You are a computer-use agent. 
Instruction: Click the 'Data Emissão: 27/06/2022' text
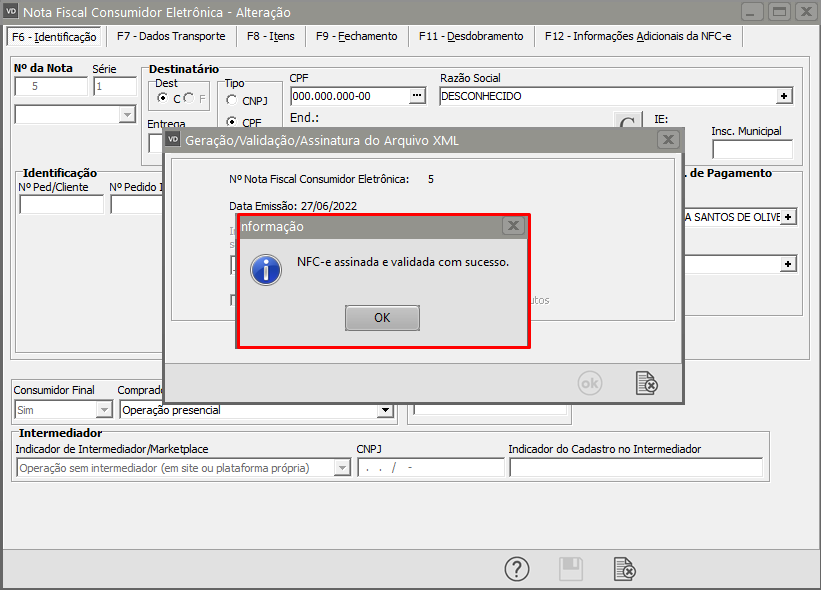coord(293,206)
